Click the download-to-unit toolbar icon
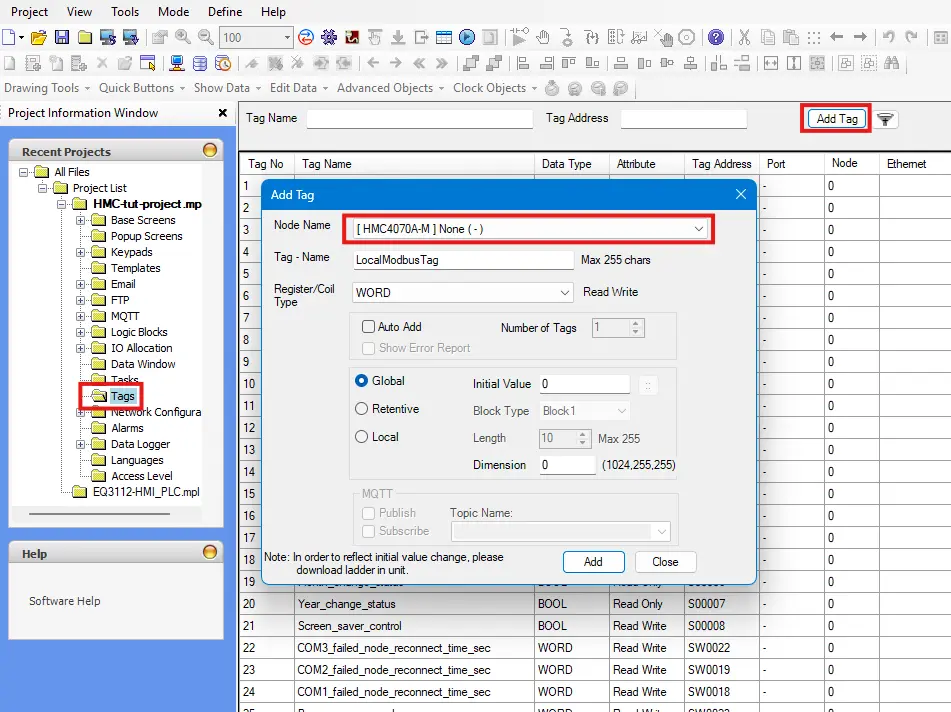The width and height of the screenshot is (951, 712). (x=396, y=35)
